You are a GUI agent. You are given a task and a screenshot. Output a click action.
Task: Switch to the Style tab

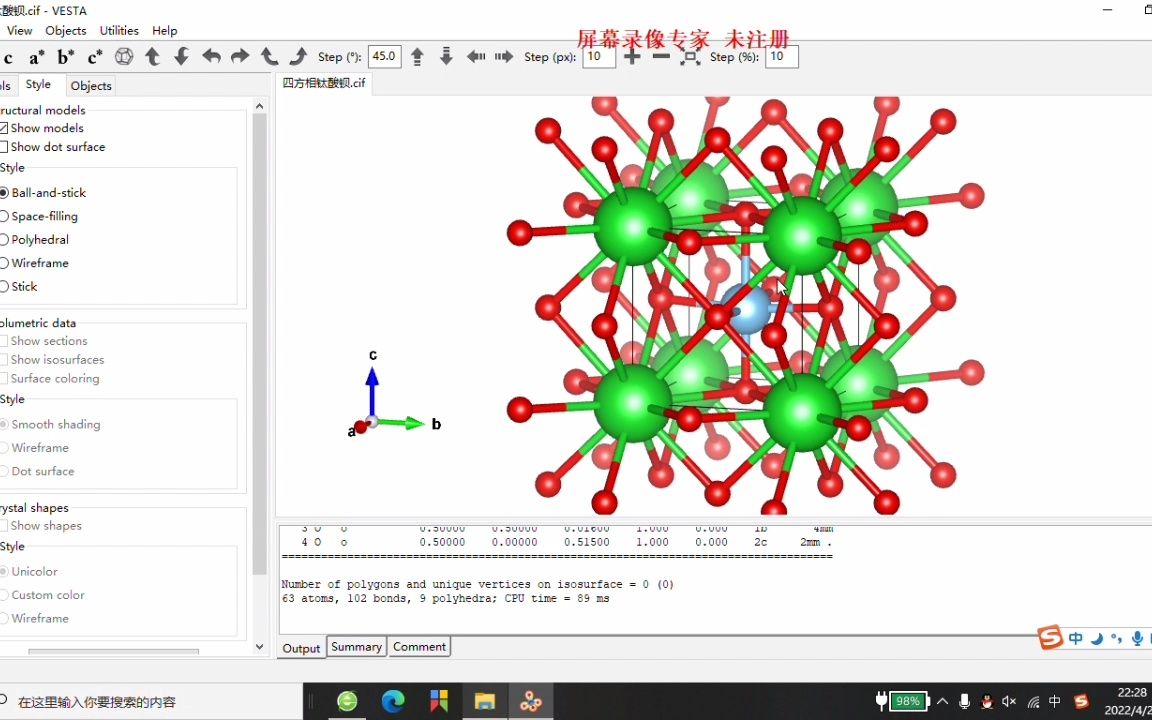pyautogui.click(x=39, y=84)
